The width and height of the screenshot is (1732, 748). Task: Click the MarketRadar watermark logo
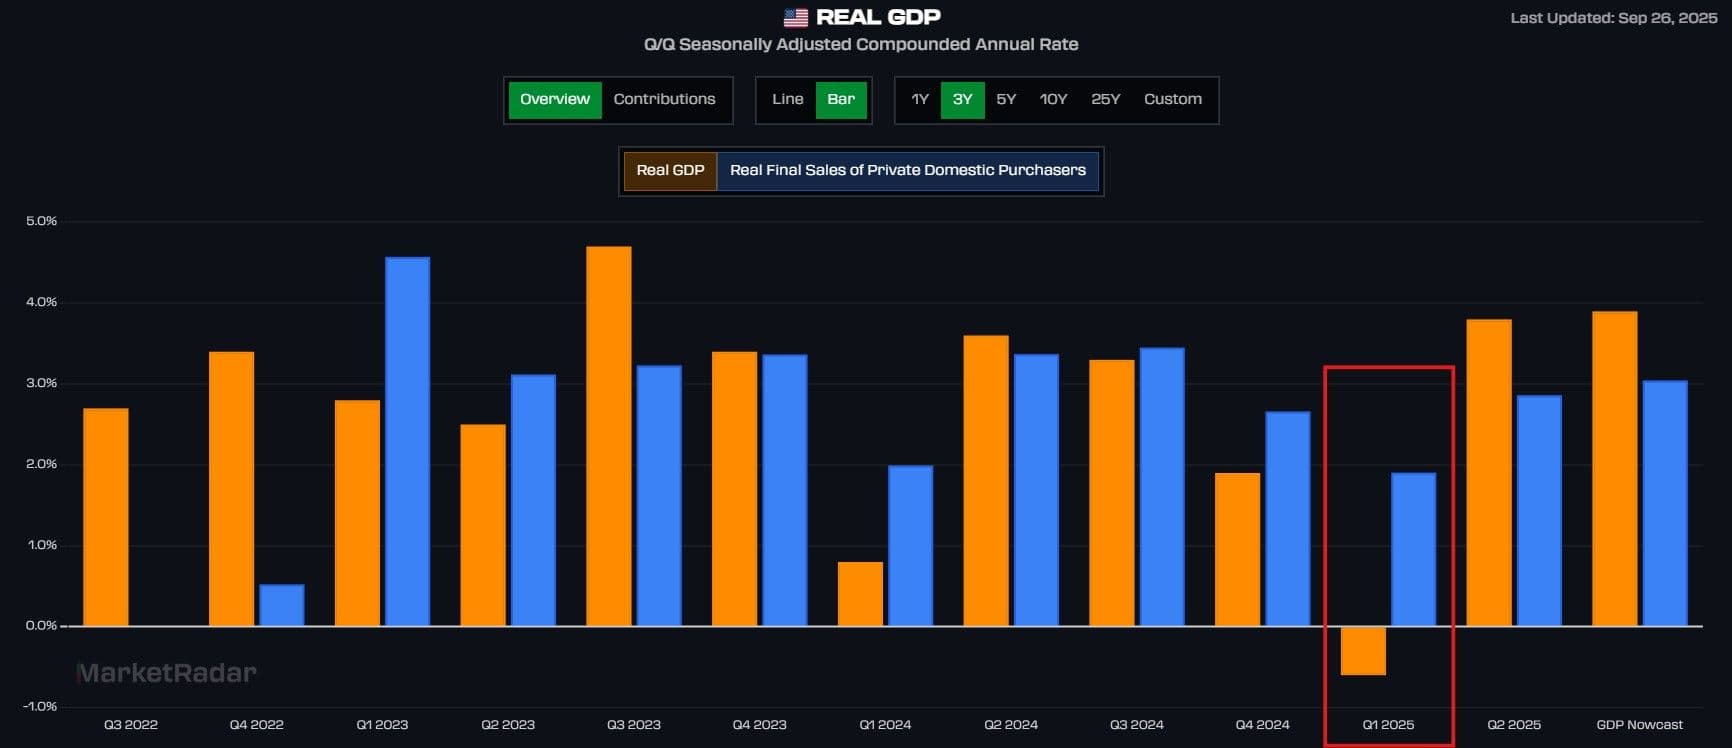click(167, 673)
